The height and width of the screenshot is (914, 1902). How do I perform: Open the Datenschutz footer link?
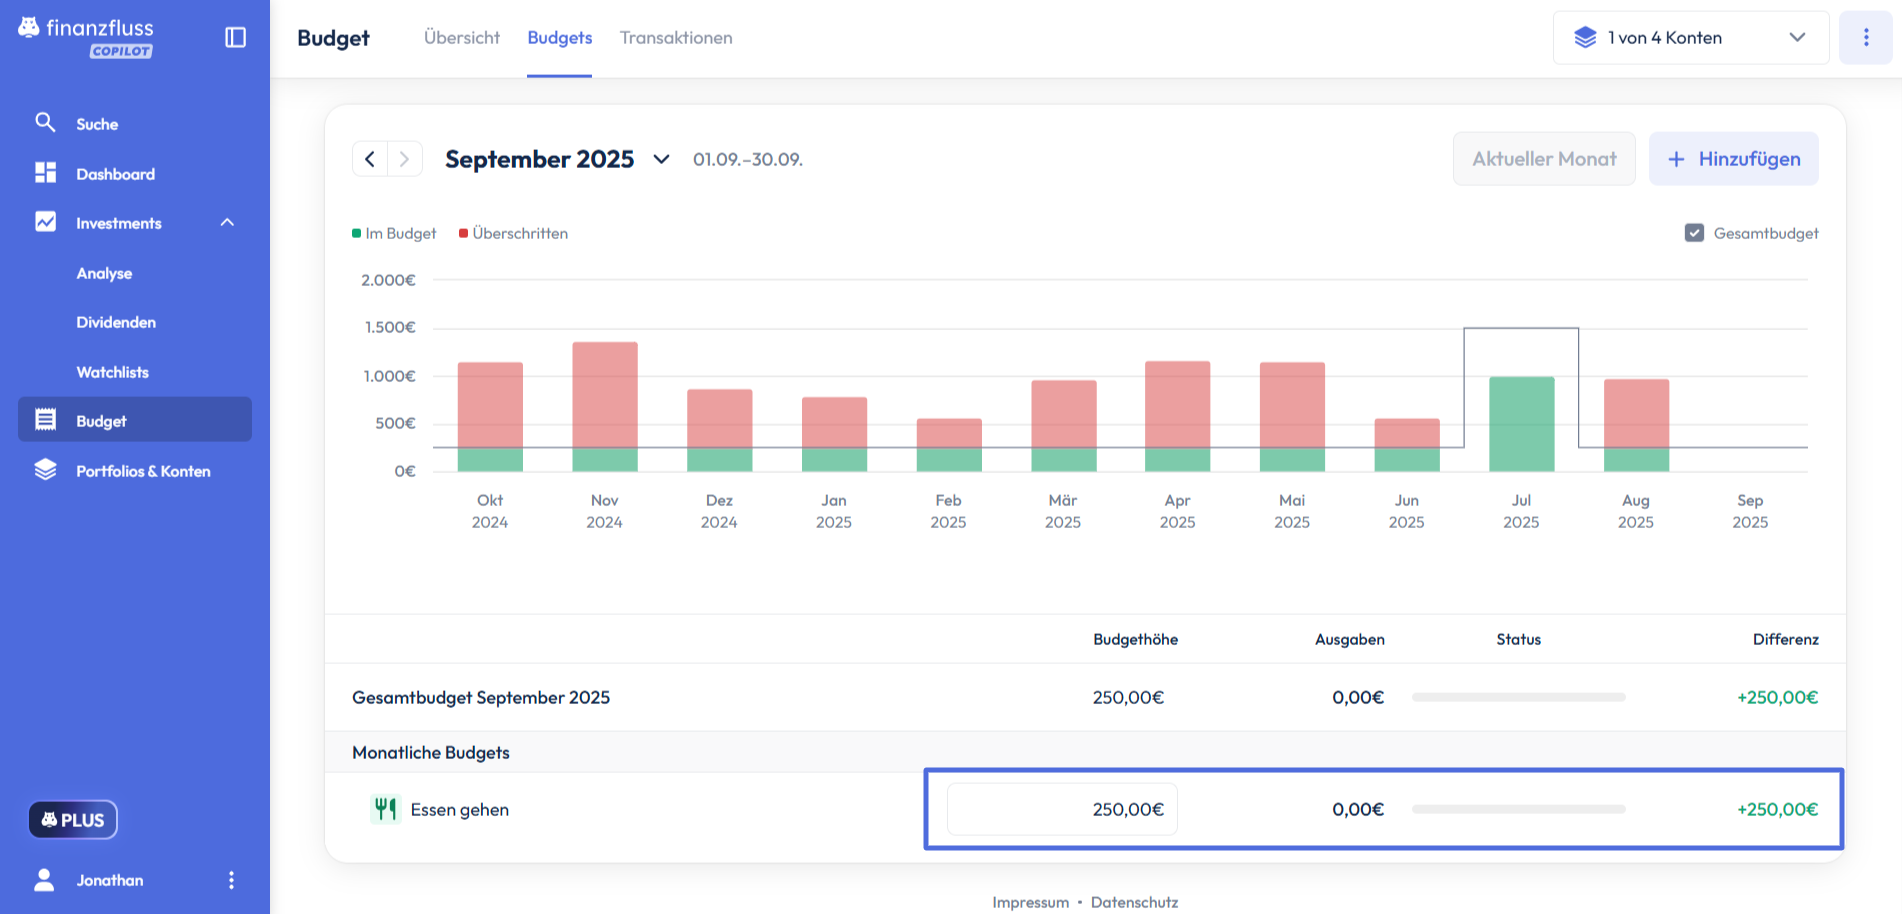1134,902
